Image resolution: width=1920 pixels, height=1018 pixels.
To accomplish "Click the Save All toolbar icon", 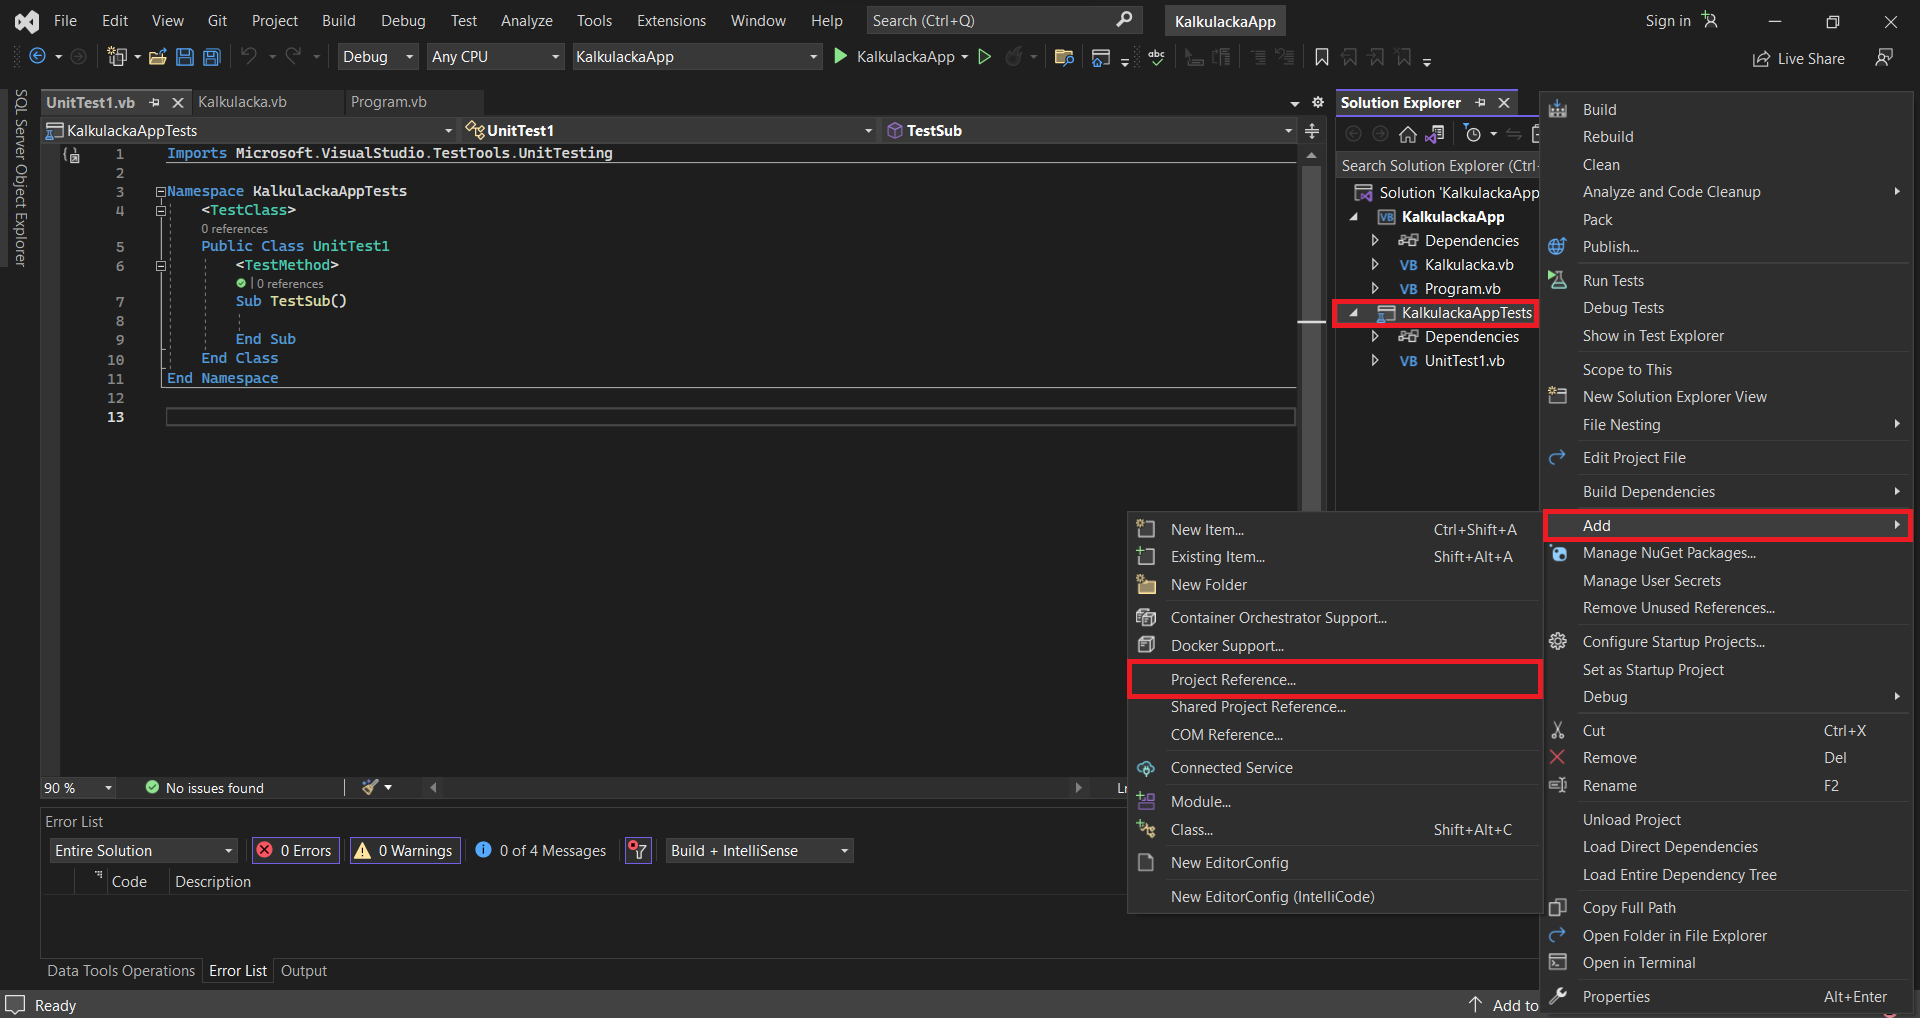I will click(x=212, y=57).
